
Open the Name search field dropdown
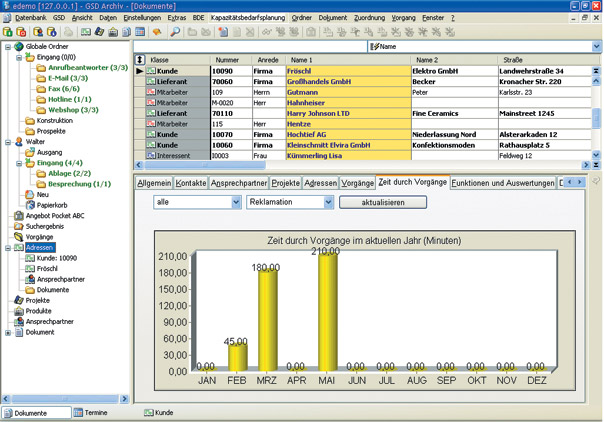click(x=597, y=46)
